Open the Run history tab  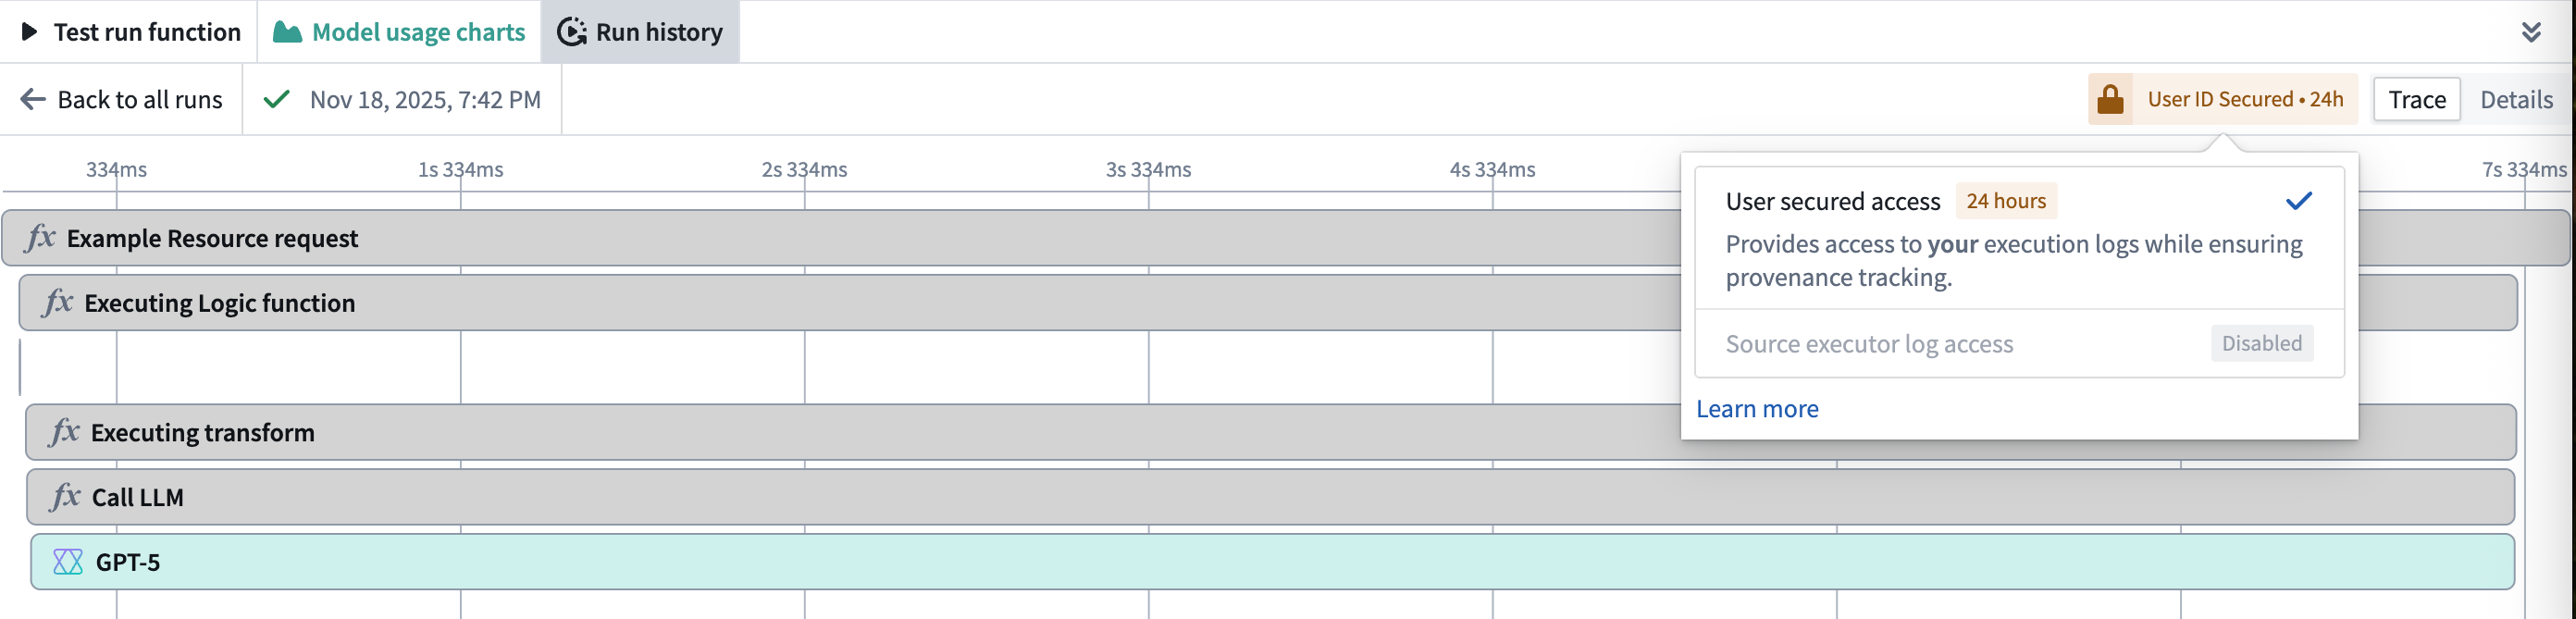[x=641, y=31]
